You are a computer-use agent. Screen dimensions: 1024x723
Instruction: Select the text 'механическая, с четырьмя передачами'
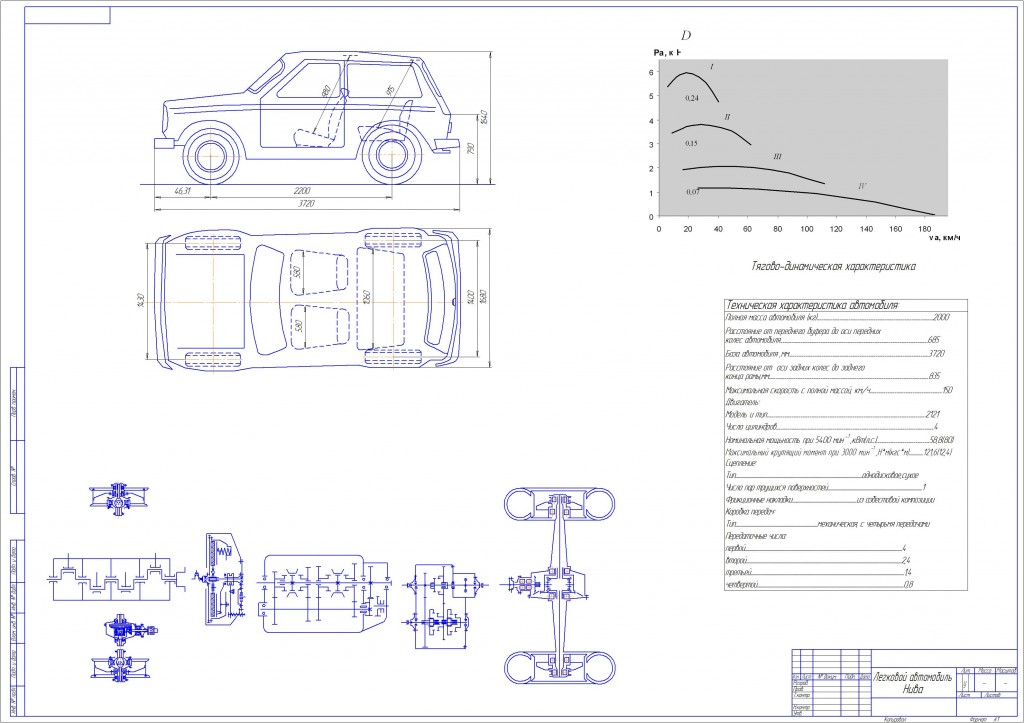tap(874, 524)
